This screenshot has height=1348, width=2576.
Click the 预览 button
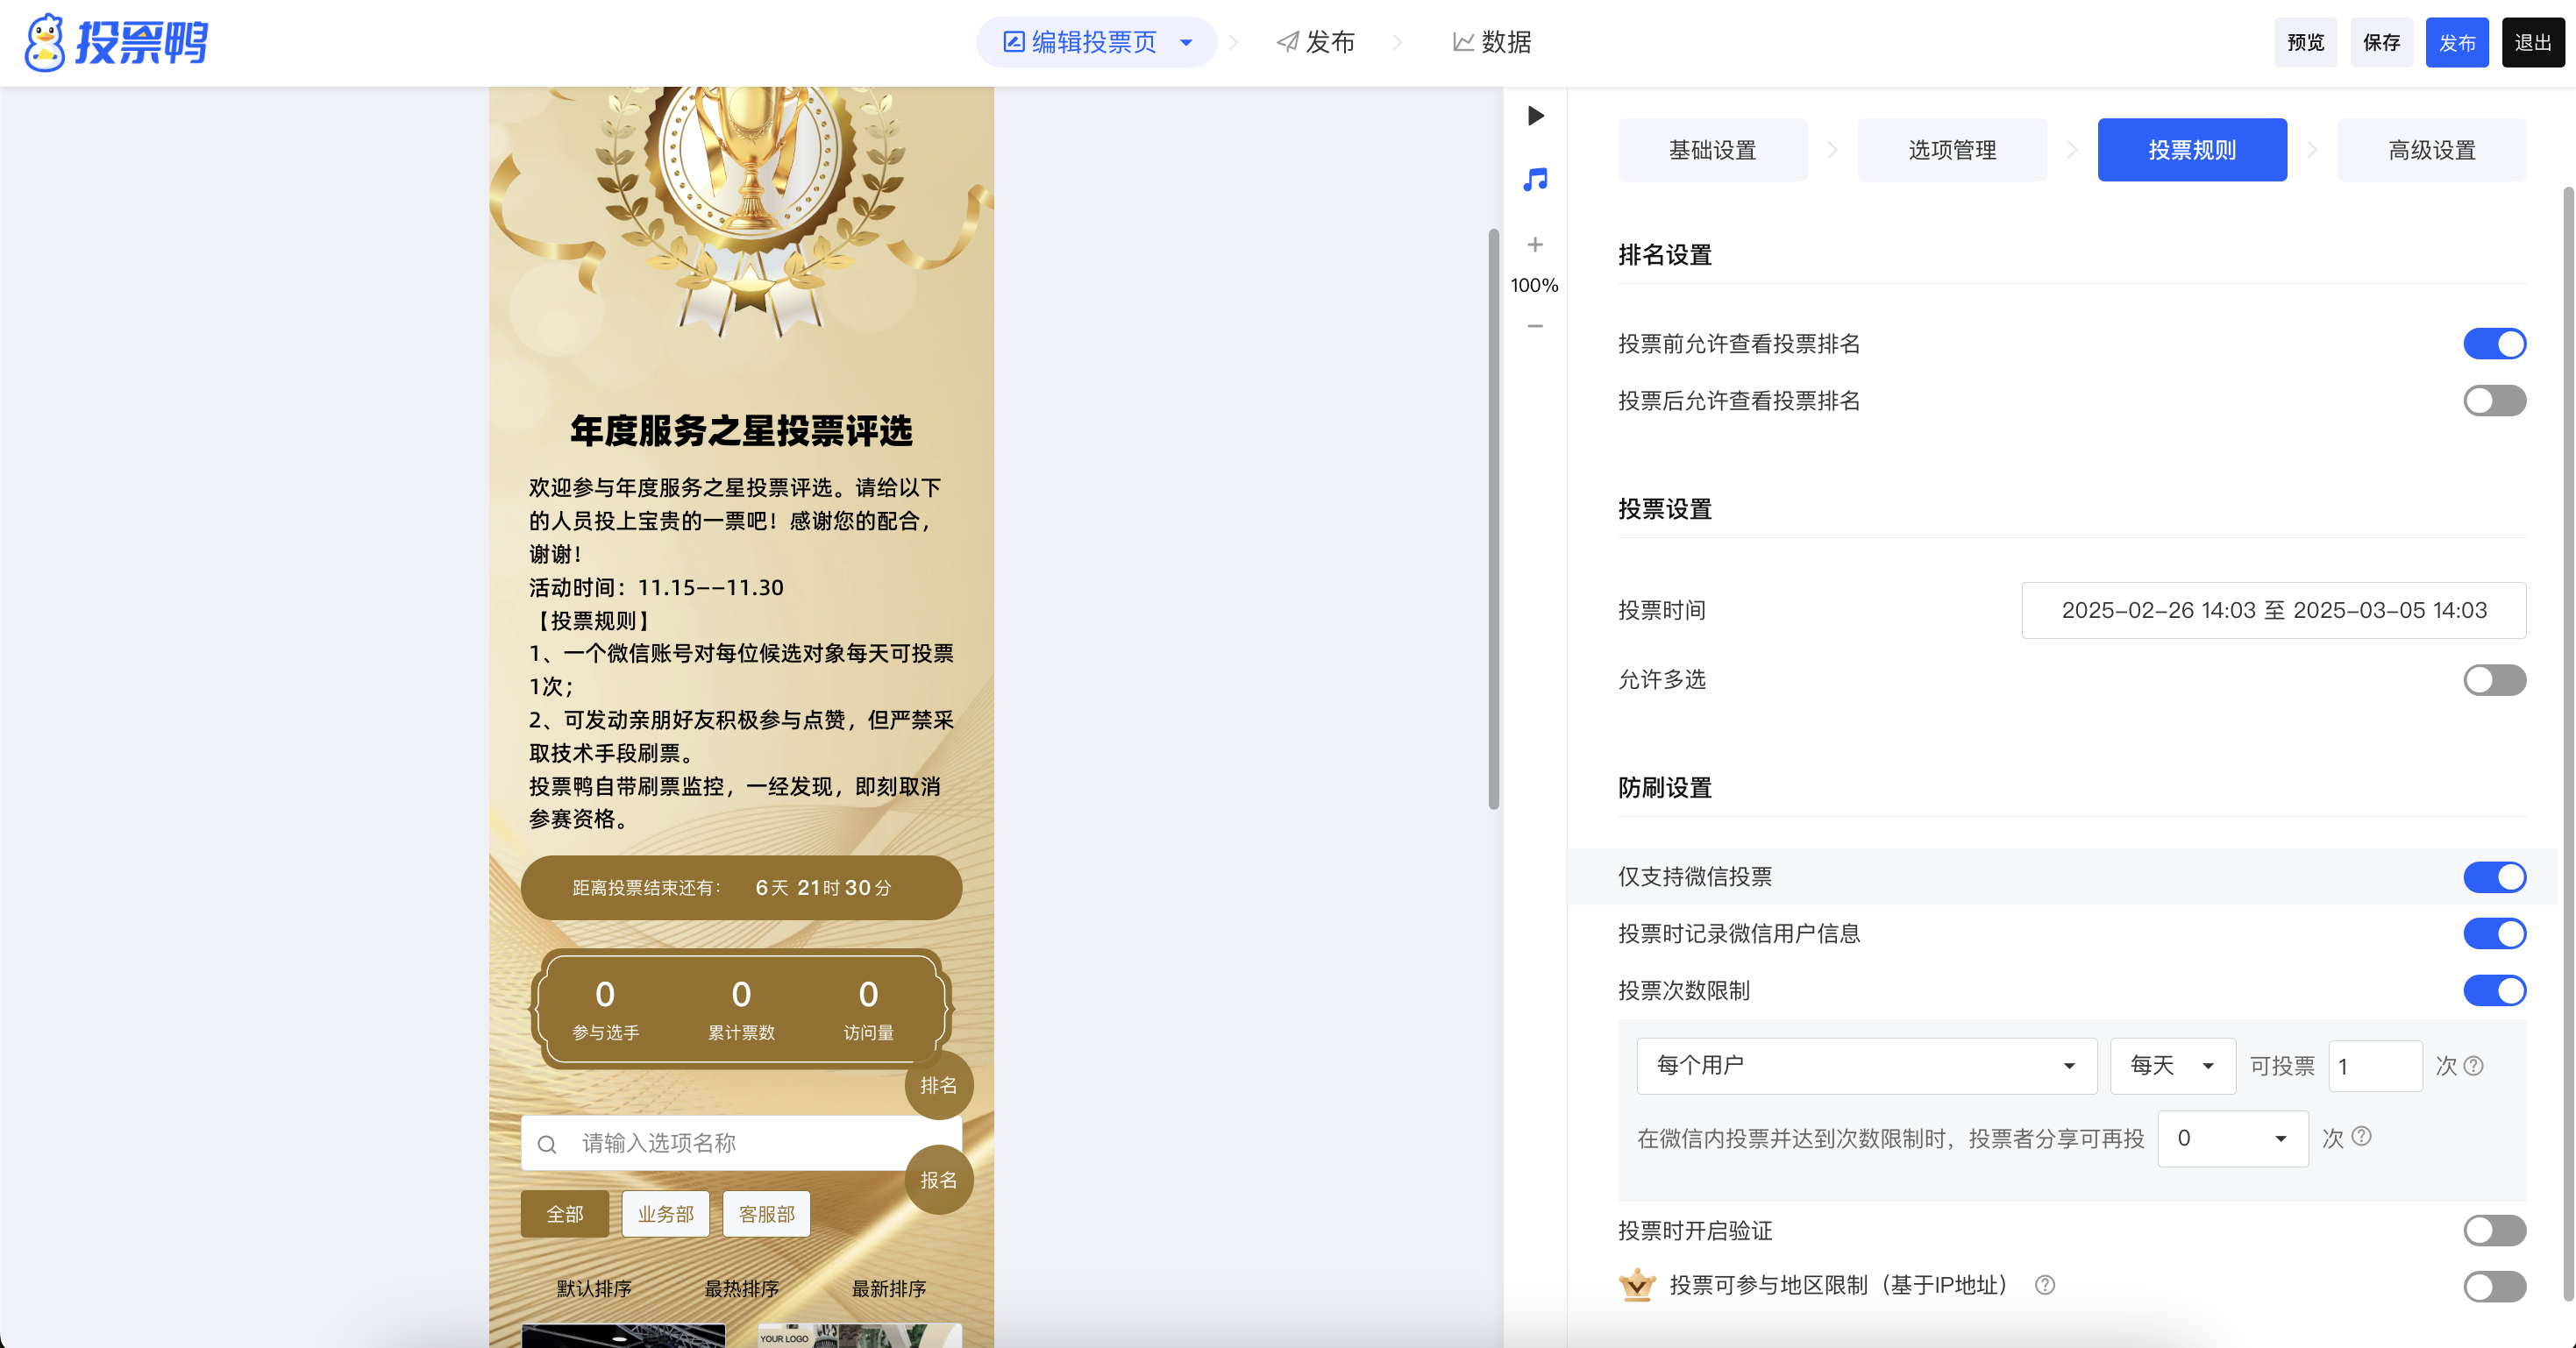click(2305, 43)
